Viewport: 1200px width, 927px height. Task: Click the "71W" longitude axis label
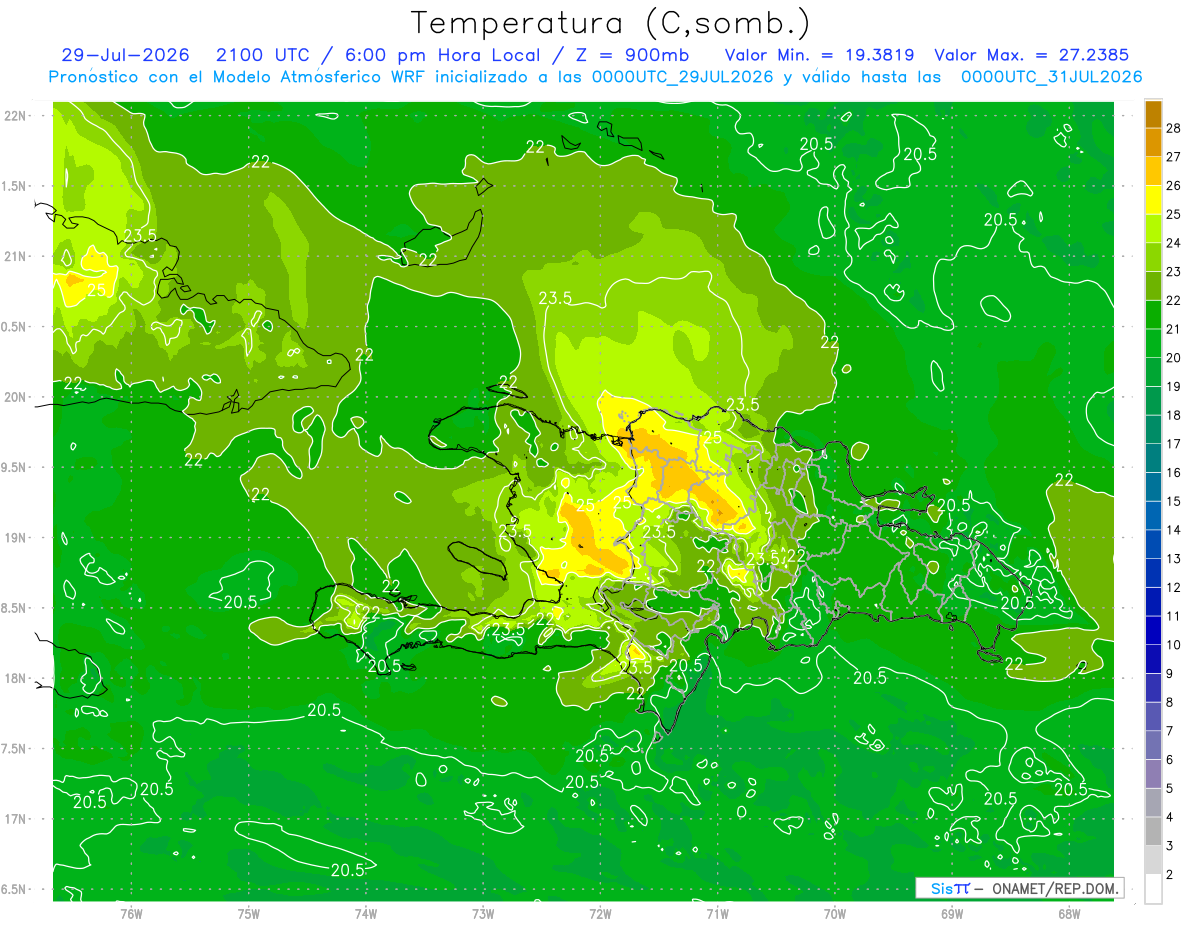pos(717,913)
